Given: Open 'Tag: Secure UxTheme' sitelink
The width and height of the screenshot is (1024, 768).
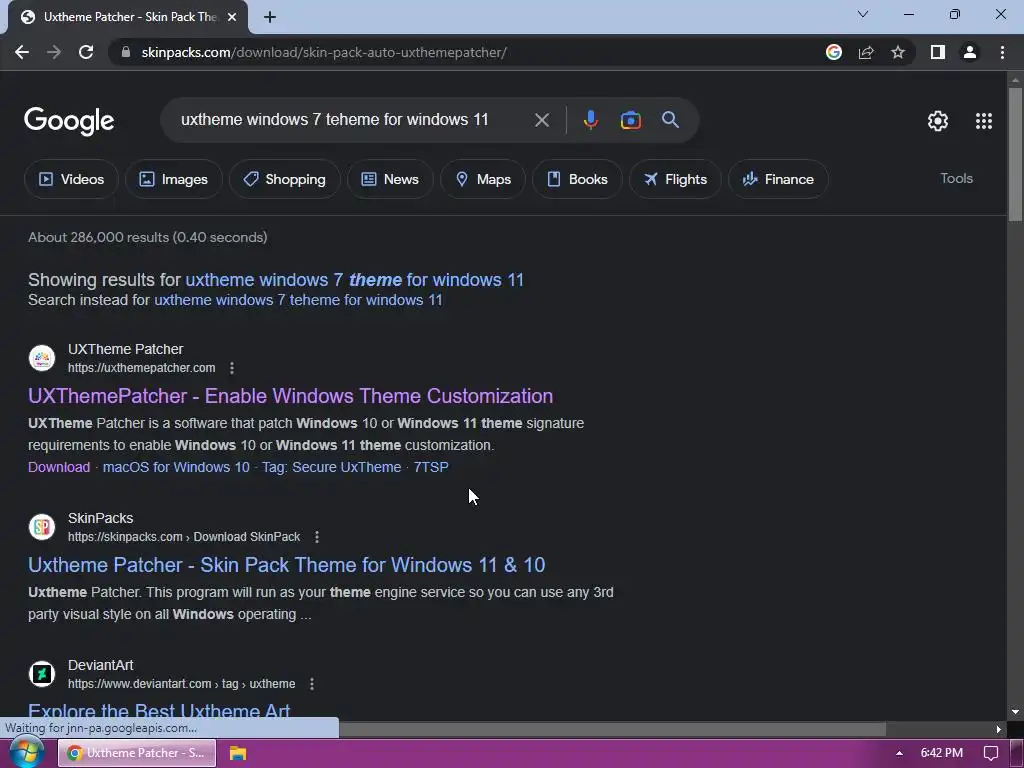Looking at the screenshot, I should coord(332,467).
